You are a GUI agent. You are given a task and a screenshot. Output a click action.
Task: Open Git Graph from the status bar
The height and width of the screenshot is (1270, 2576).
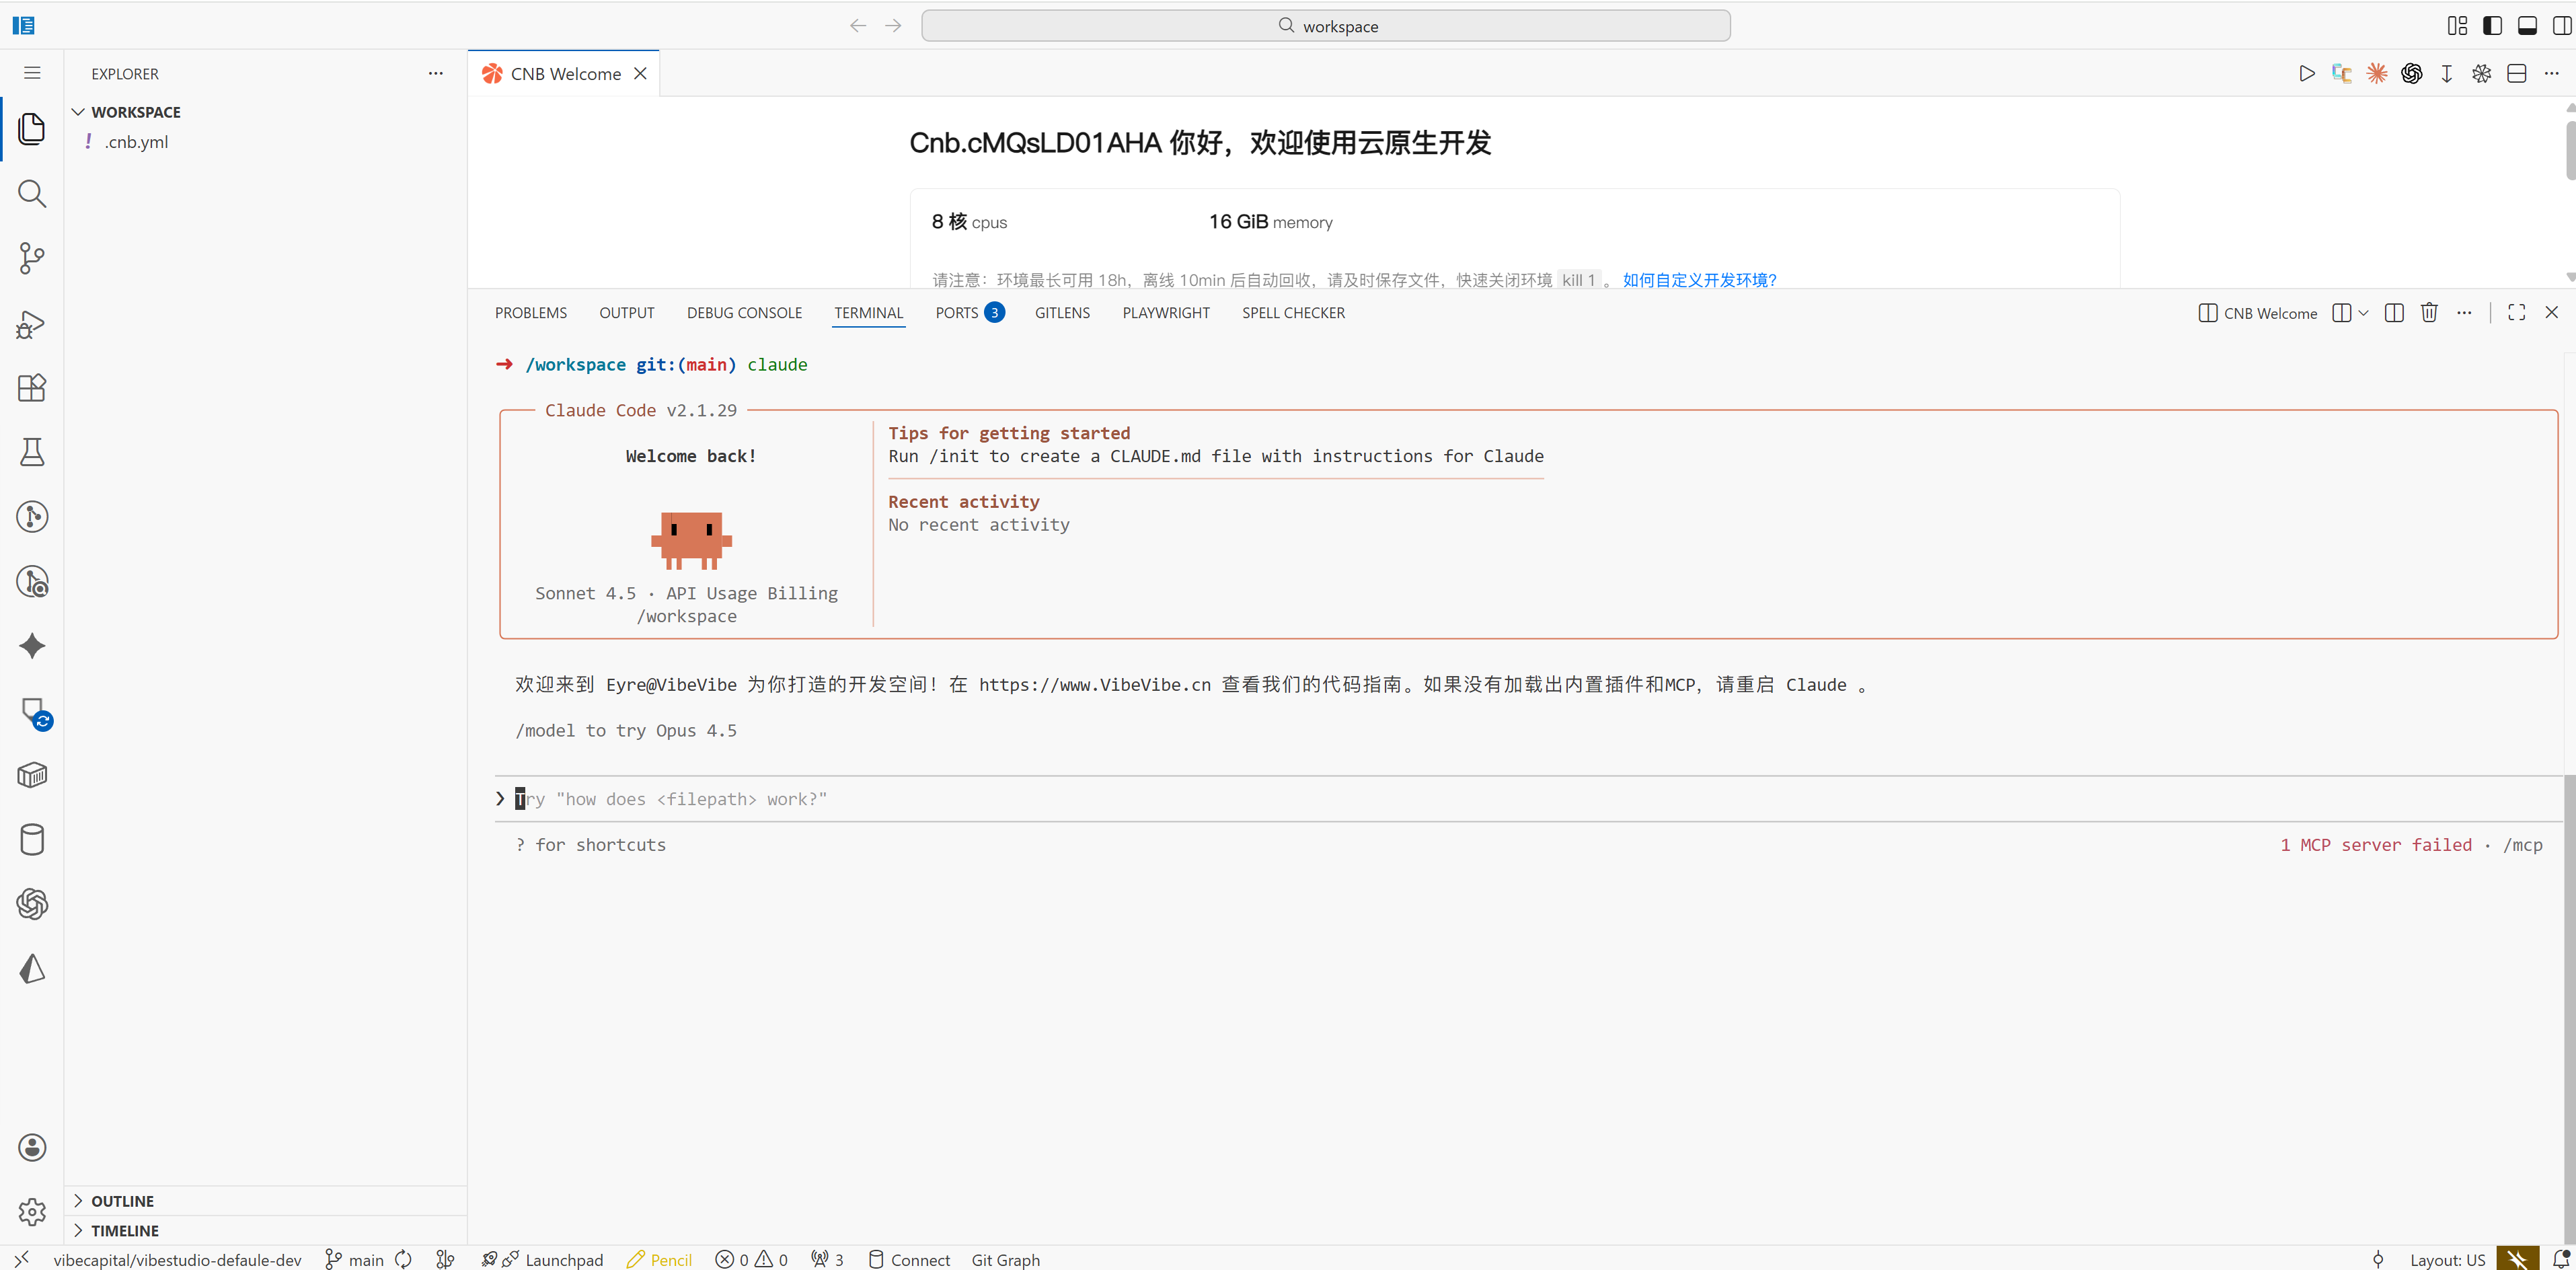[1006, 1259]
